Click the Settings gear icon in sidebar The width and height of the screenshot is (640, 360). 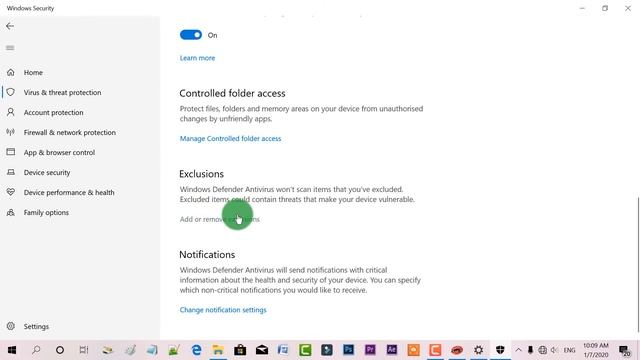(11, 326)
